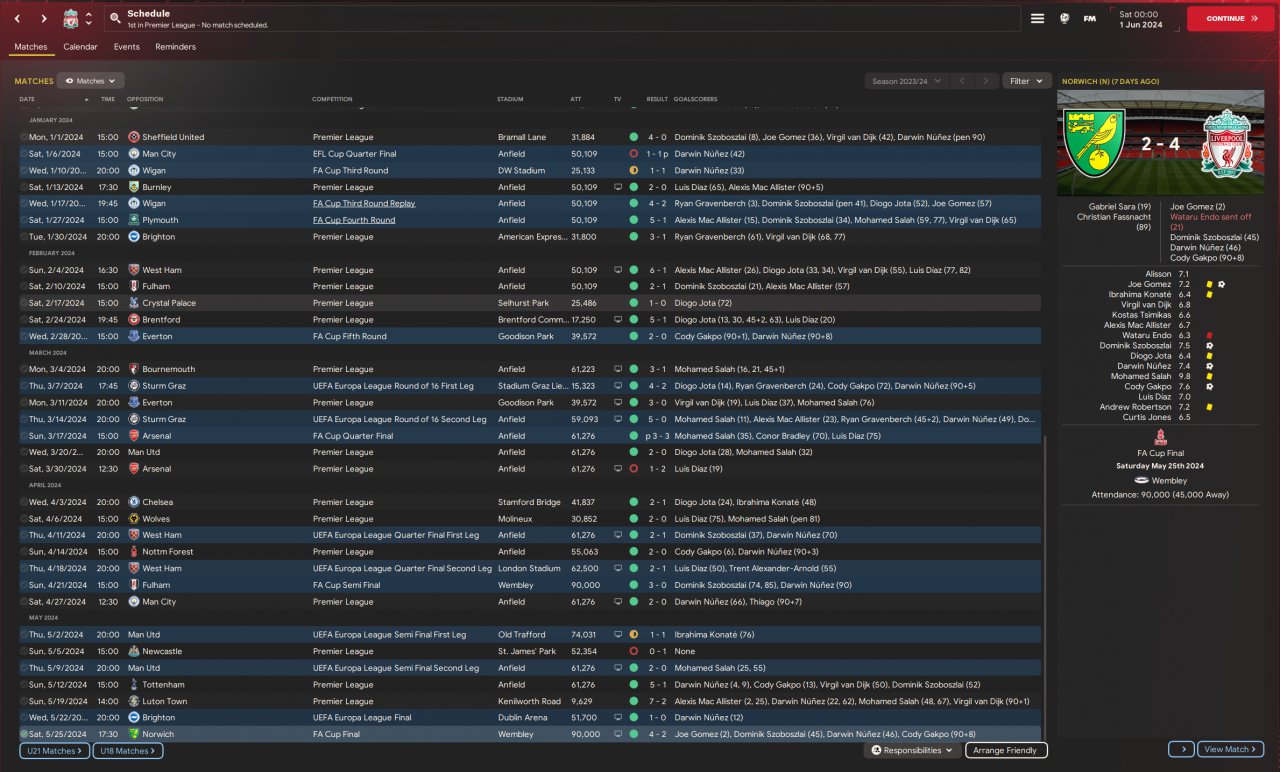The width and height of the screenshot is (1280, 772).
Task: Toggle the selector on the Newcastle row
Action: pyautogui.click(x=23, y=651)
